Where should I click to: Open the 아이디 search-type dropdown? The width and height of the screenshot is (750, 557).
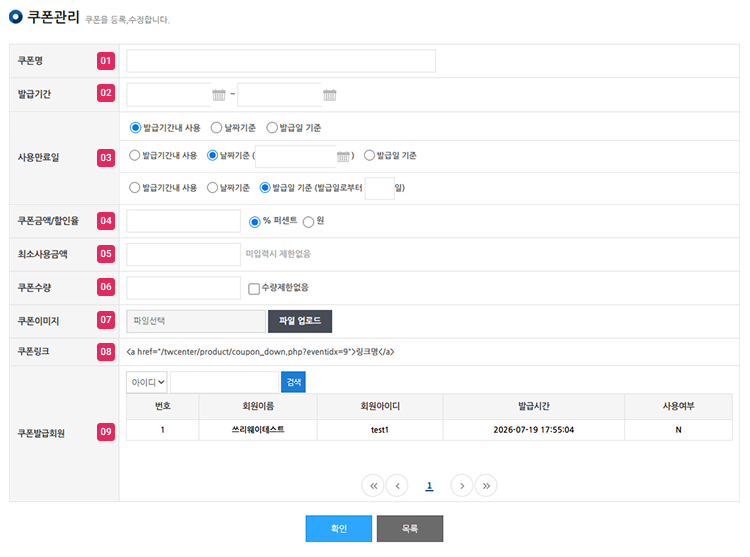click(147, 382)
